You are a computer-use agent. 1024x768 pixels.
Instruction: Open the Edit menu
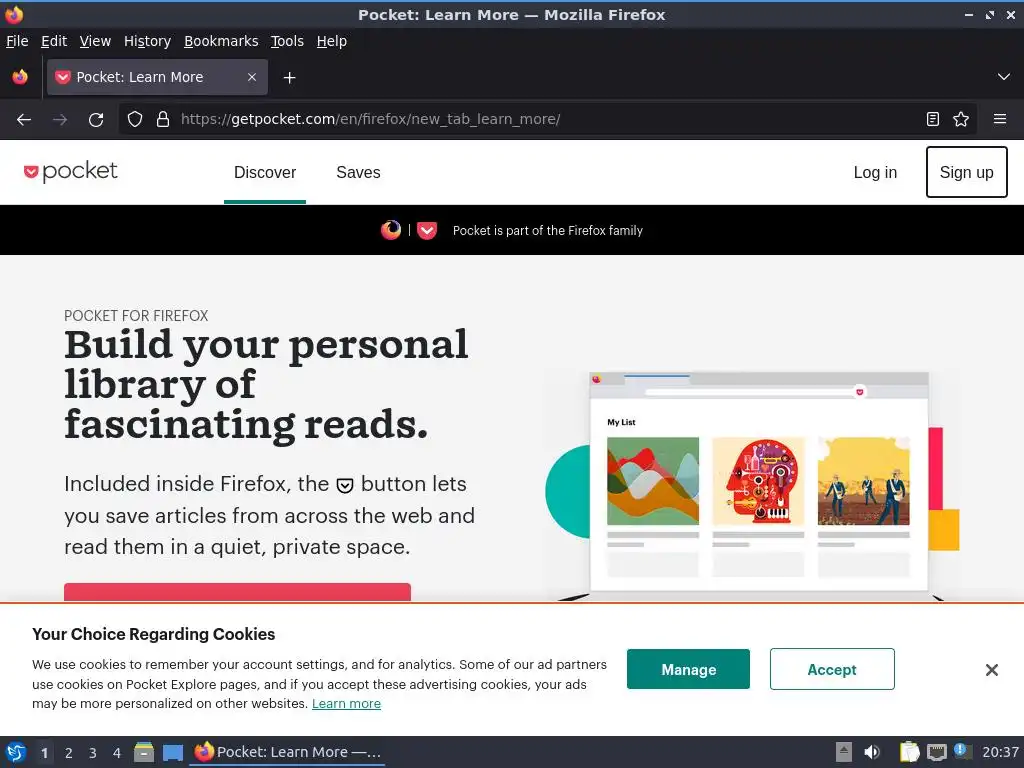54,41
